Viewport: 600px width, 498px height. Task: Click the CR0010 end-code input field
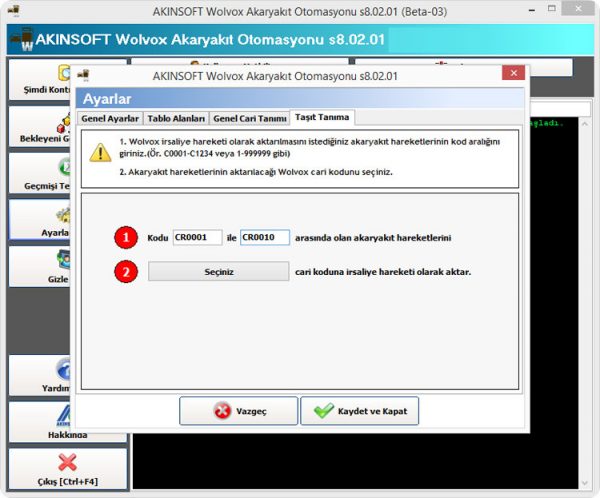pos(265,237)
